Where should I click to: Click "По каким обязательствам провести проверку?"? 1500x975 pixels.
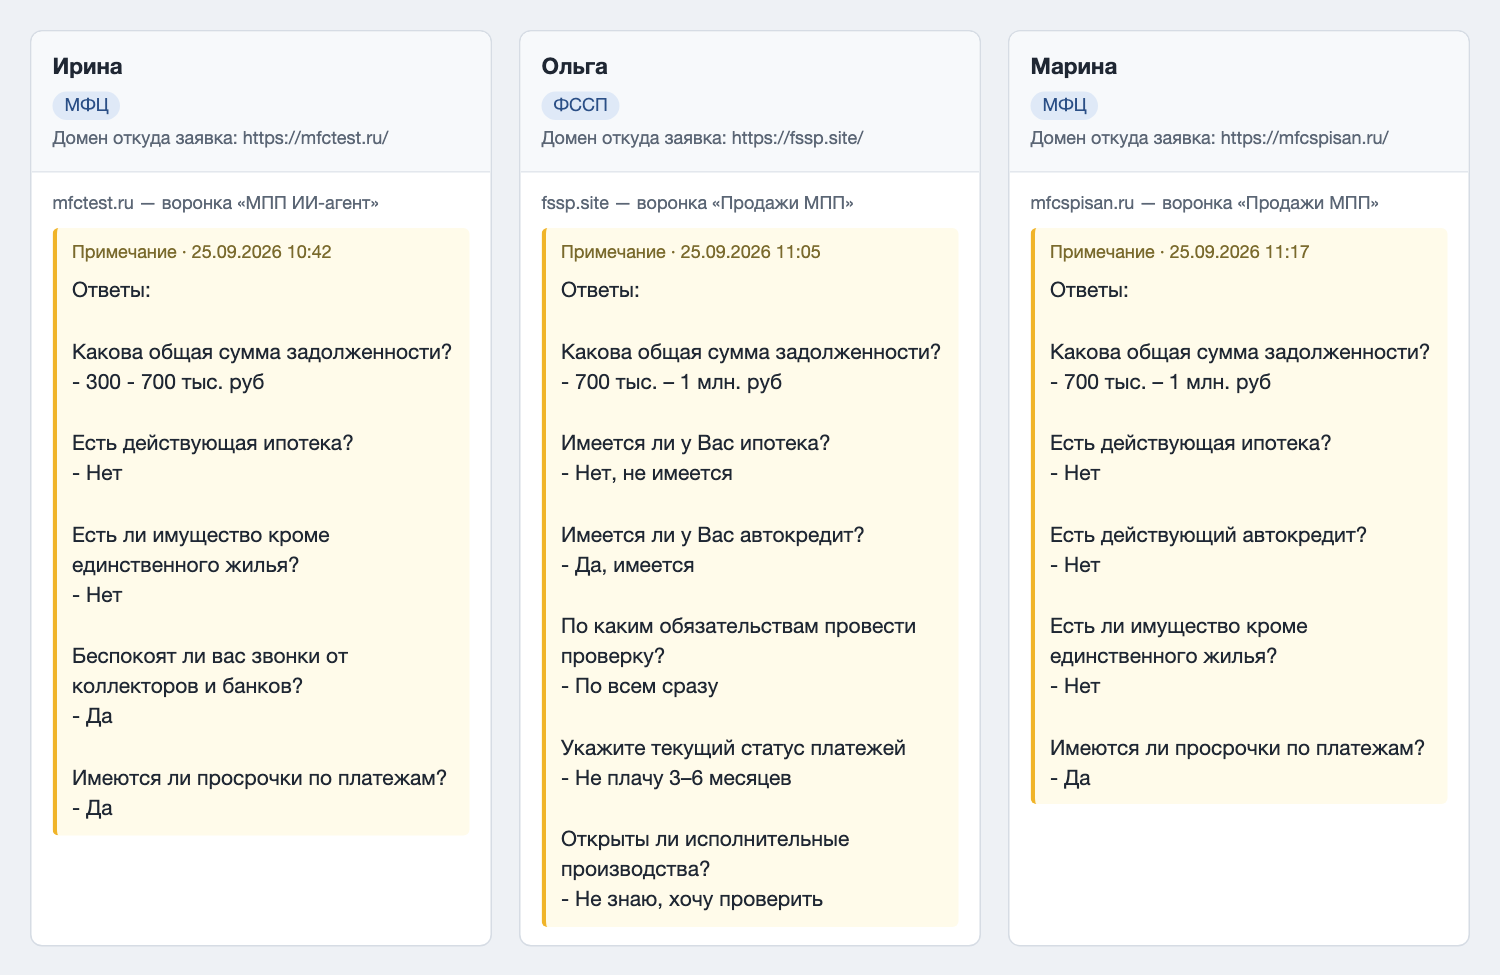pyautogui.click(x=739, y=641)
